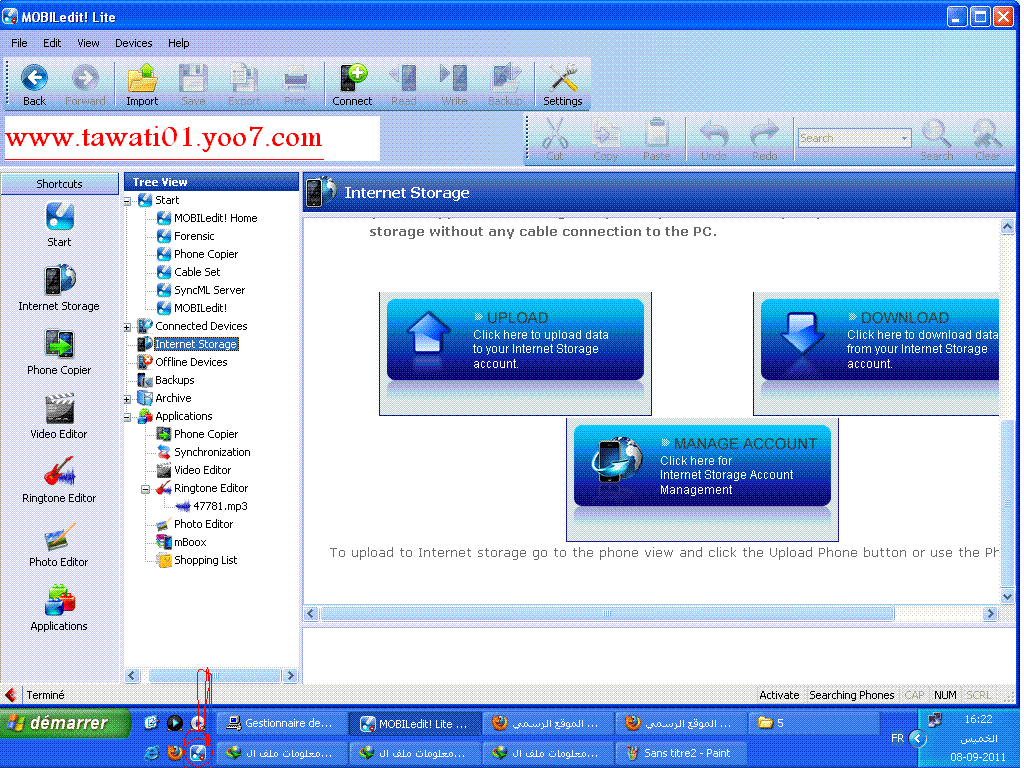The width and height of the screenshot is (1024, 768).
Task: Select the 47781.mp3 ringtone file
Action: 220,506
